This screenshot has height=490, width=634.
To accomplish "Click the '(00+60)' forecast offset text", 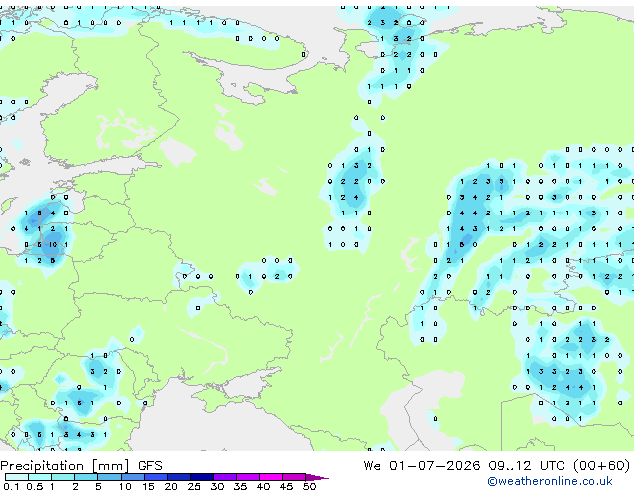I will (x=601, y=466).
